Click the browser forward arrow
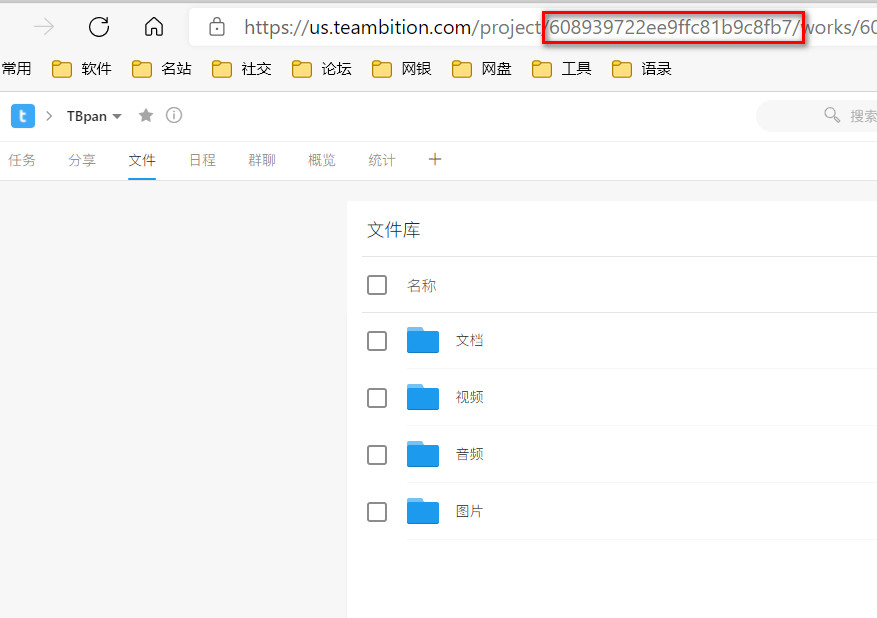 44,27
